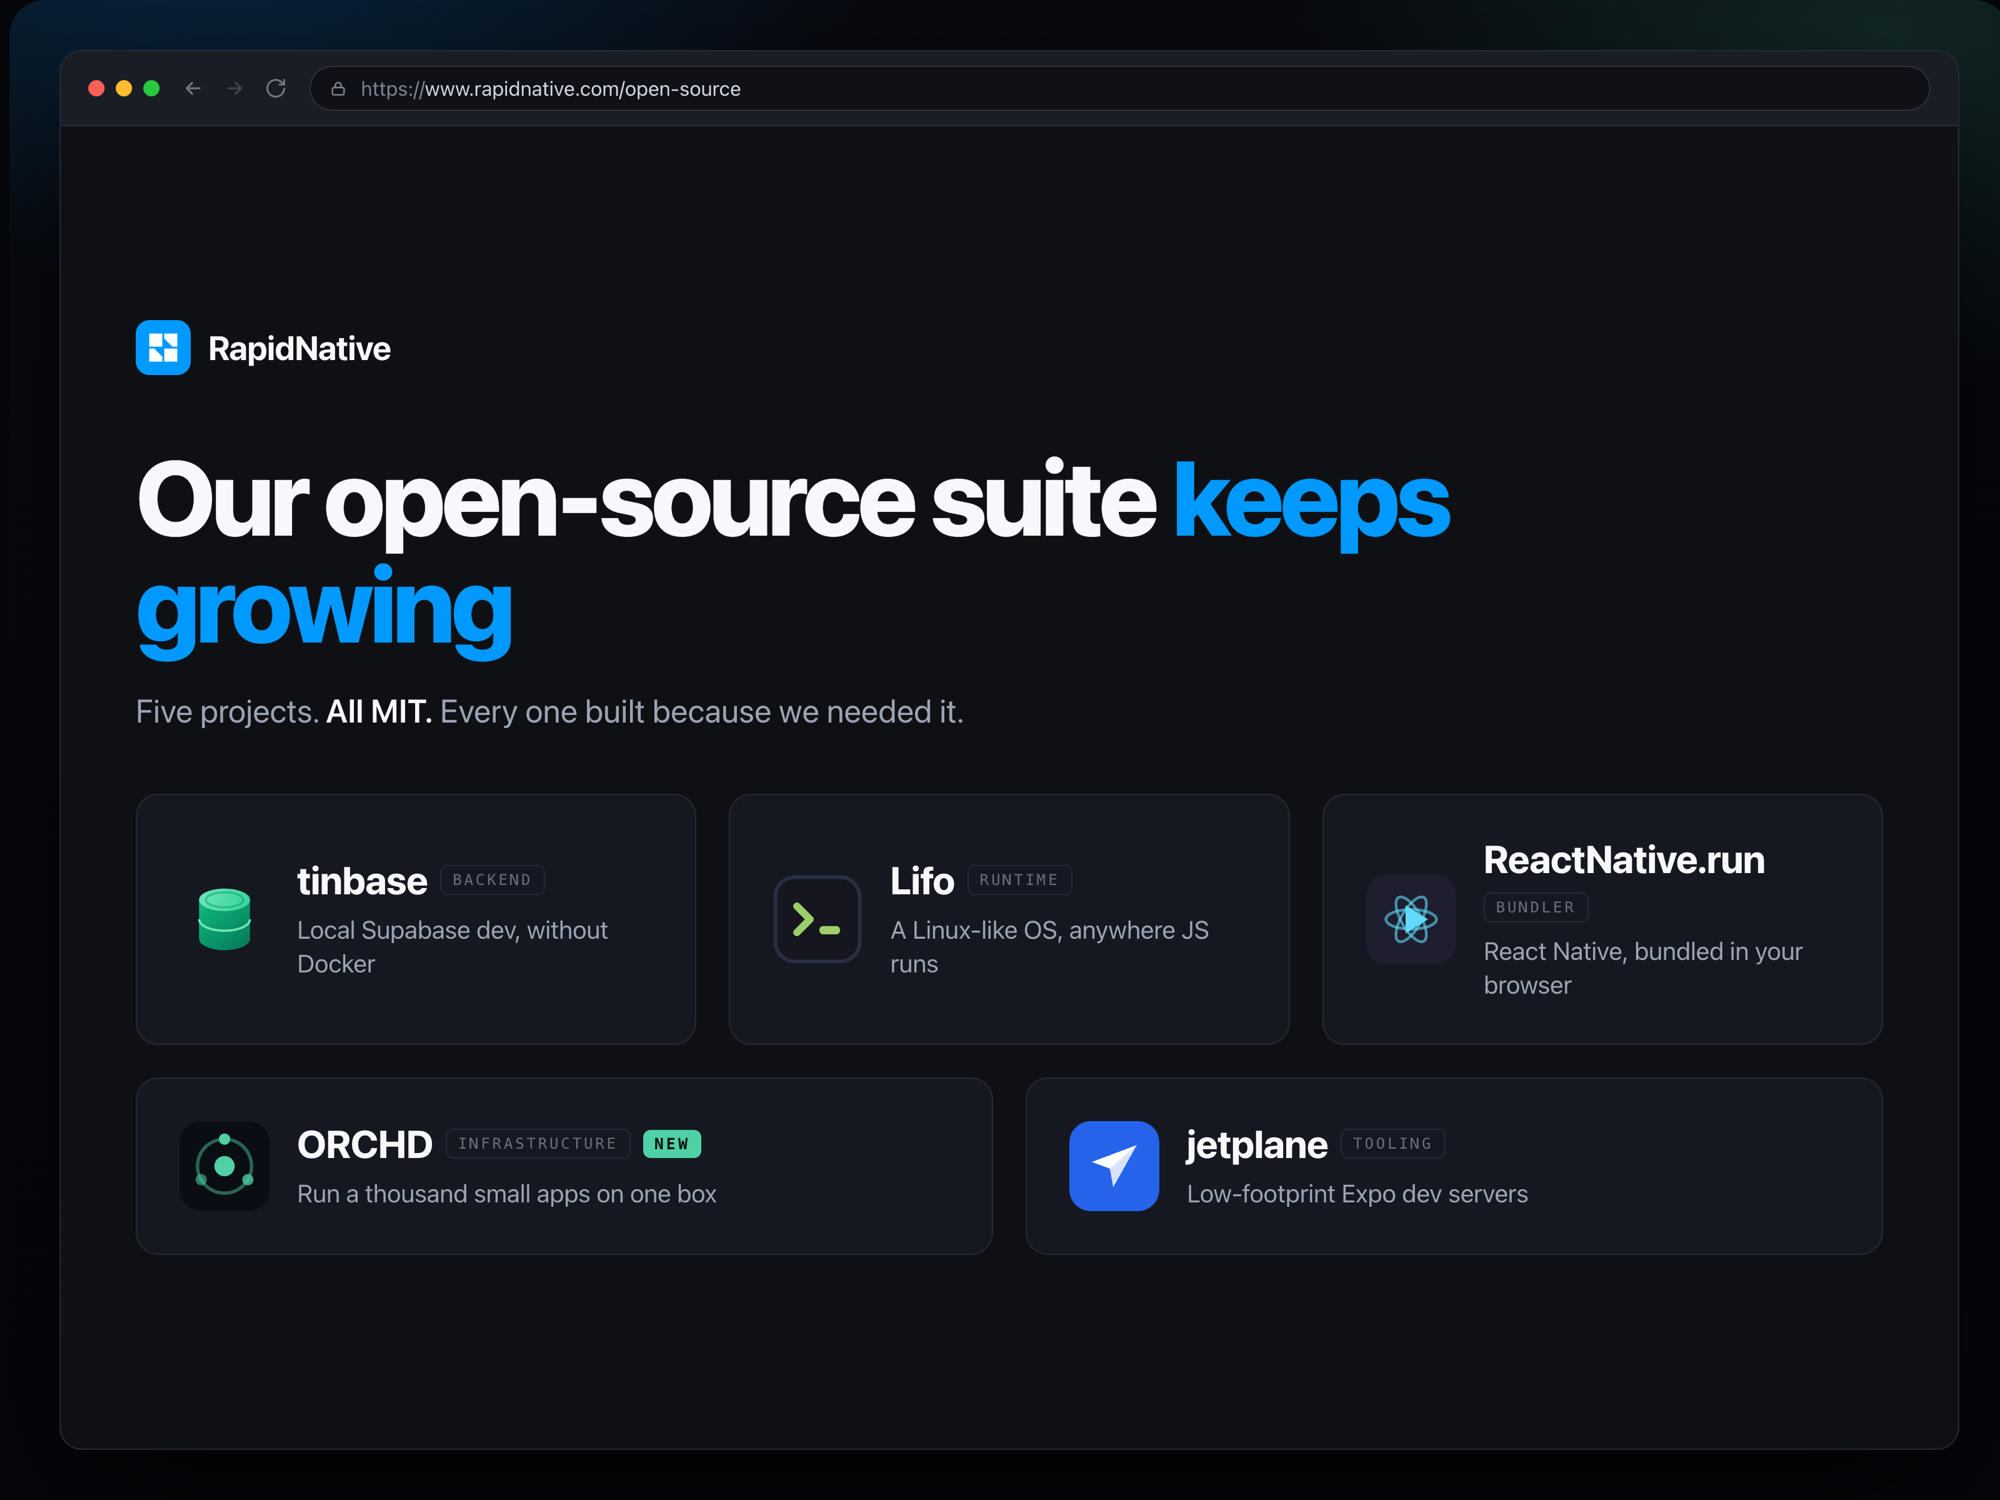This screenshot has height=1500, width=2000.
Task: Click 'A Linux-like OS, anywhere JS runs'
Action: pyautogui.click(x=1049, y=947)
